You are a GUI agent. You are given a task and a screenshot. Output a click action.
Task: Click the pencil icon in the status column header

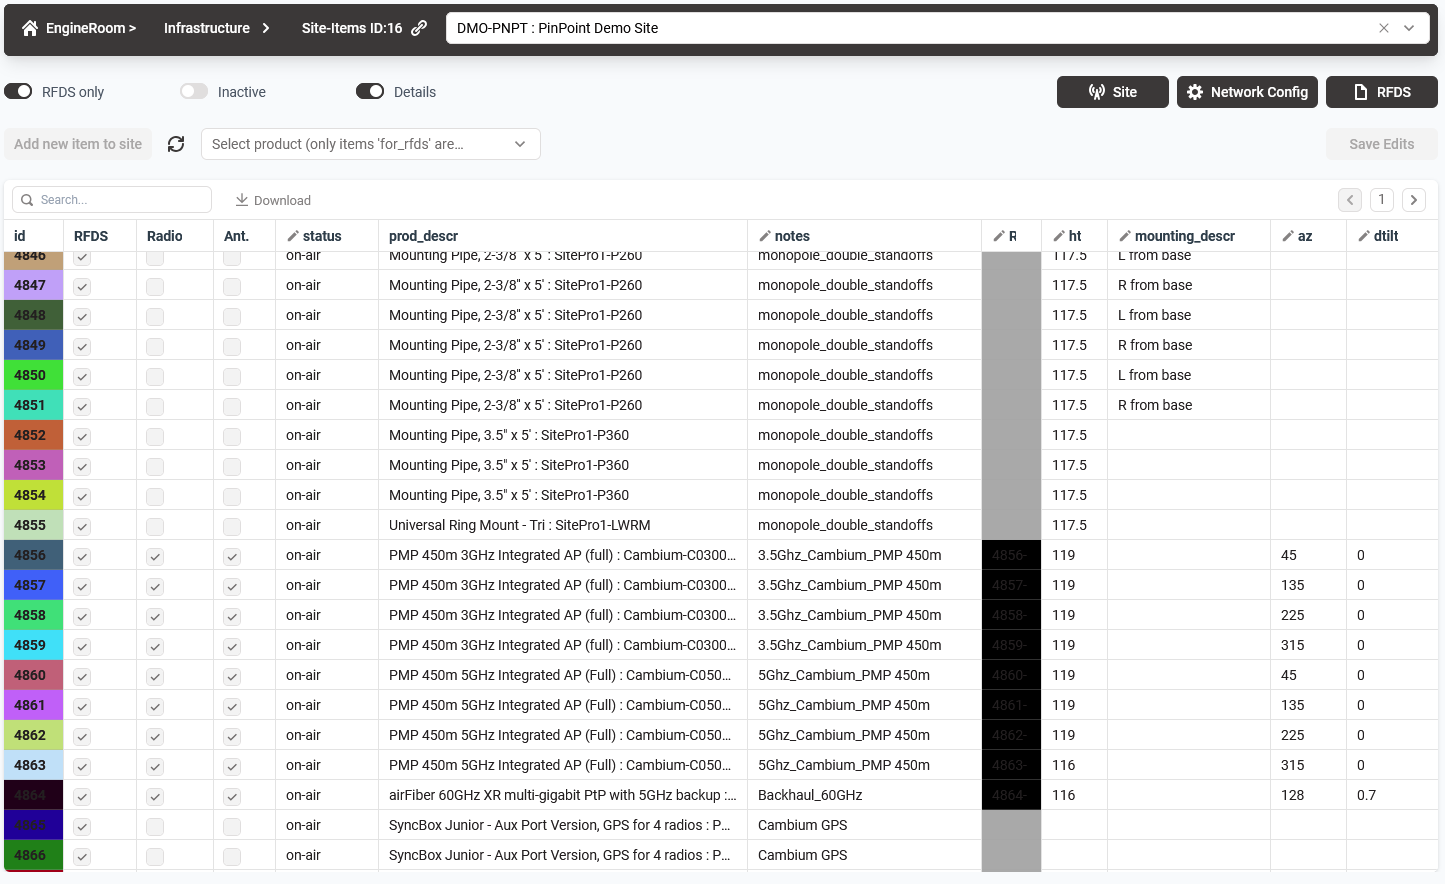[x=293, y=236]
